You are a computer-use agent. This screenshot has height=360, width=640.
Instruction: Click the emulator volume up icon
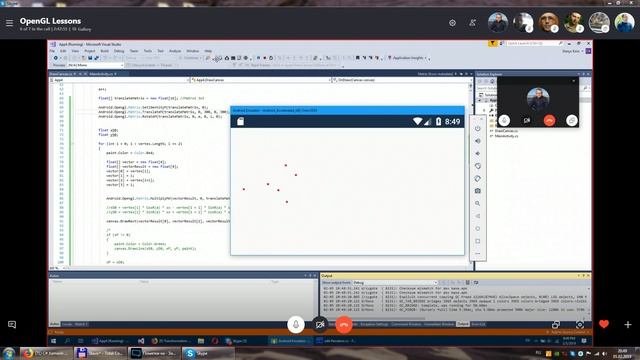point(478,141)
